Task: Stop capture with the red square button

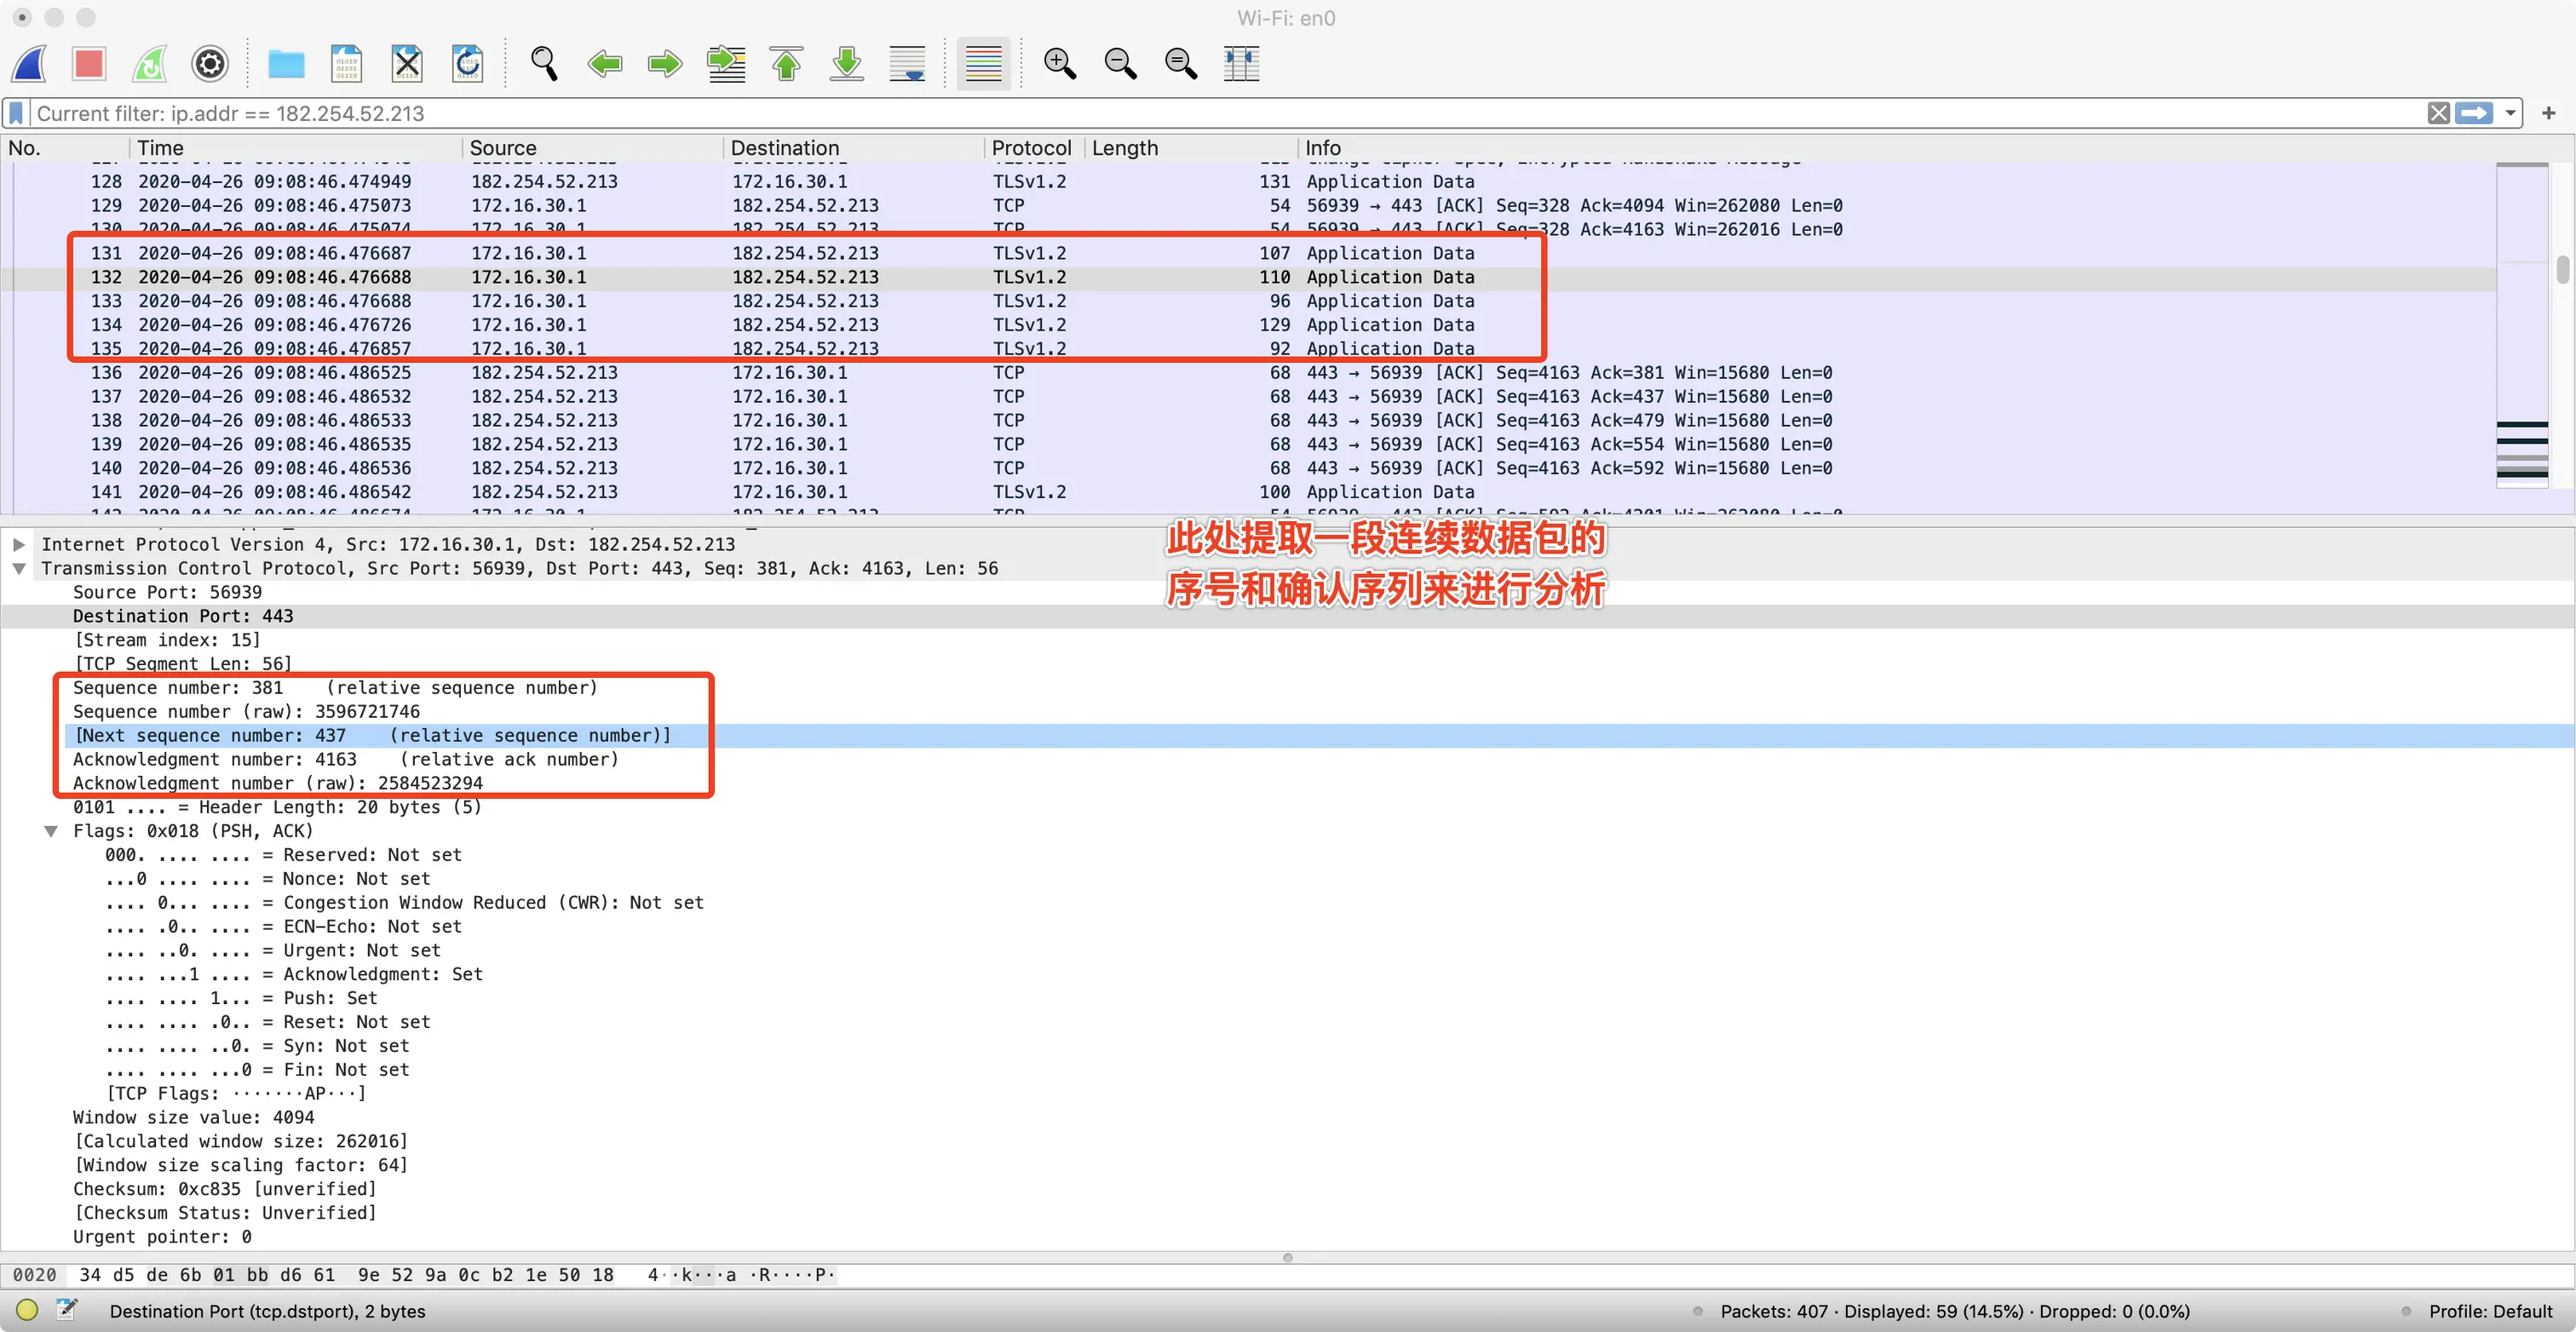Action: click(89, 64)
